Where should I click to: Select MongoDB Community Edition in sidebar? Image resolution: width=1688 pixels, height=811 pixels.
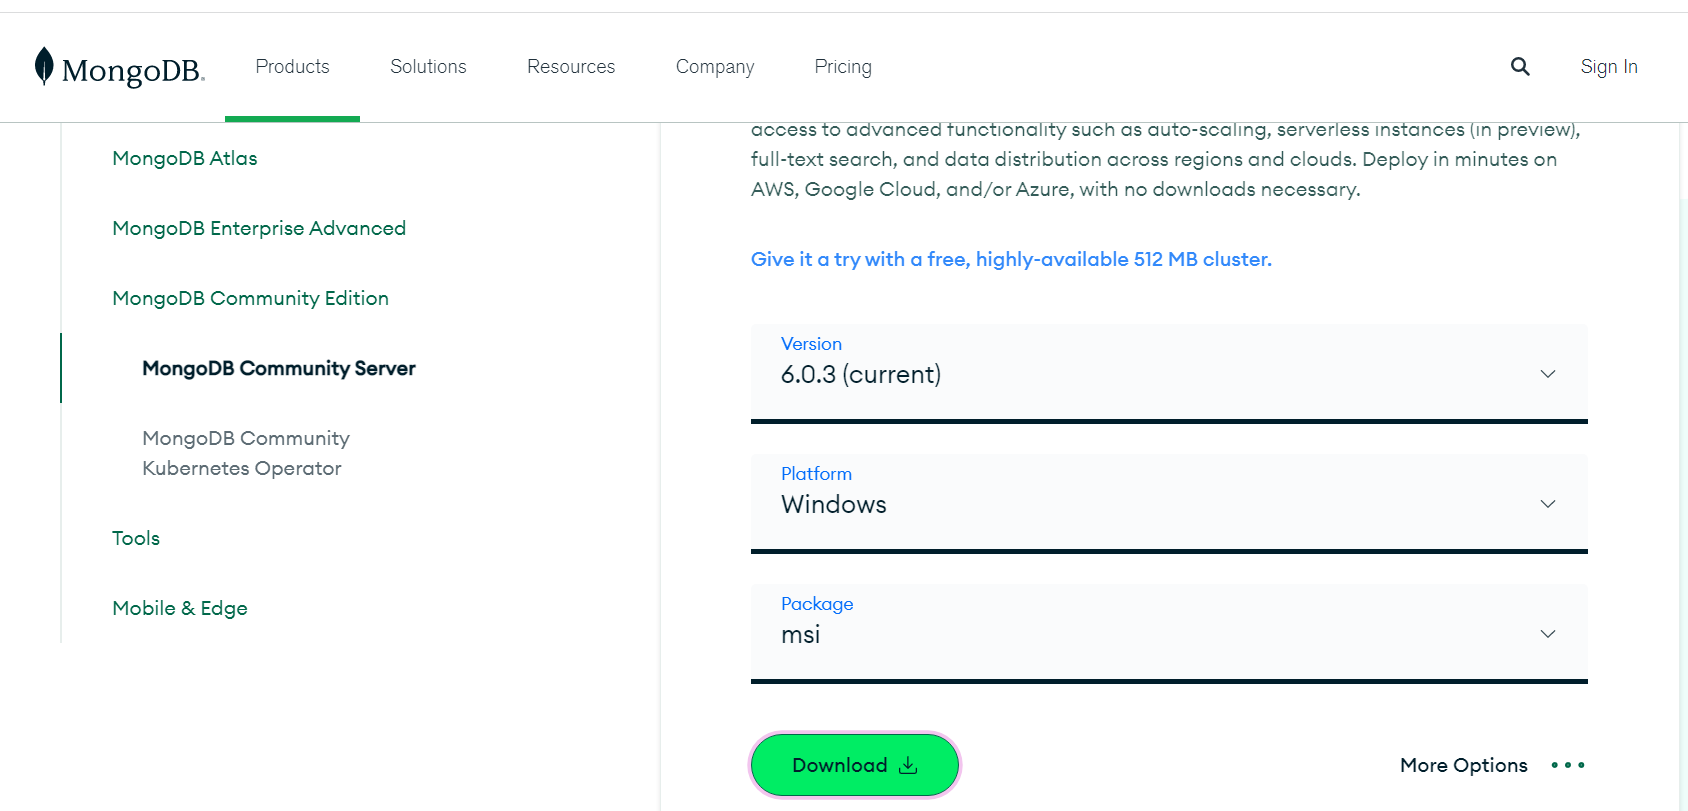[250, 298]
